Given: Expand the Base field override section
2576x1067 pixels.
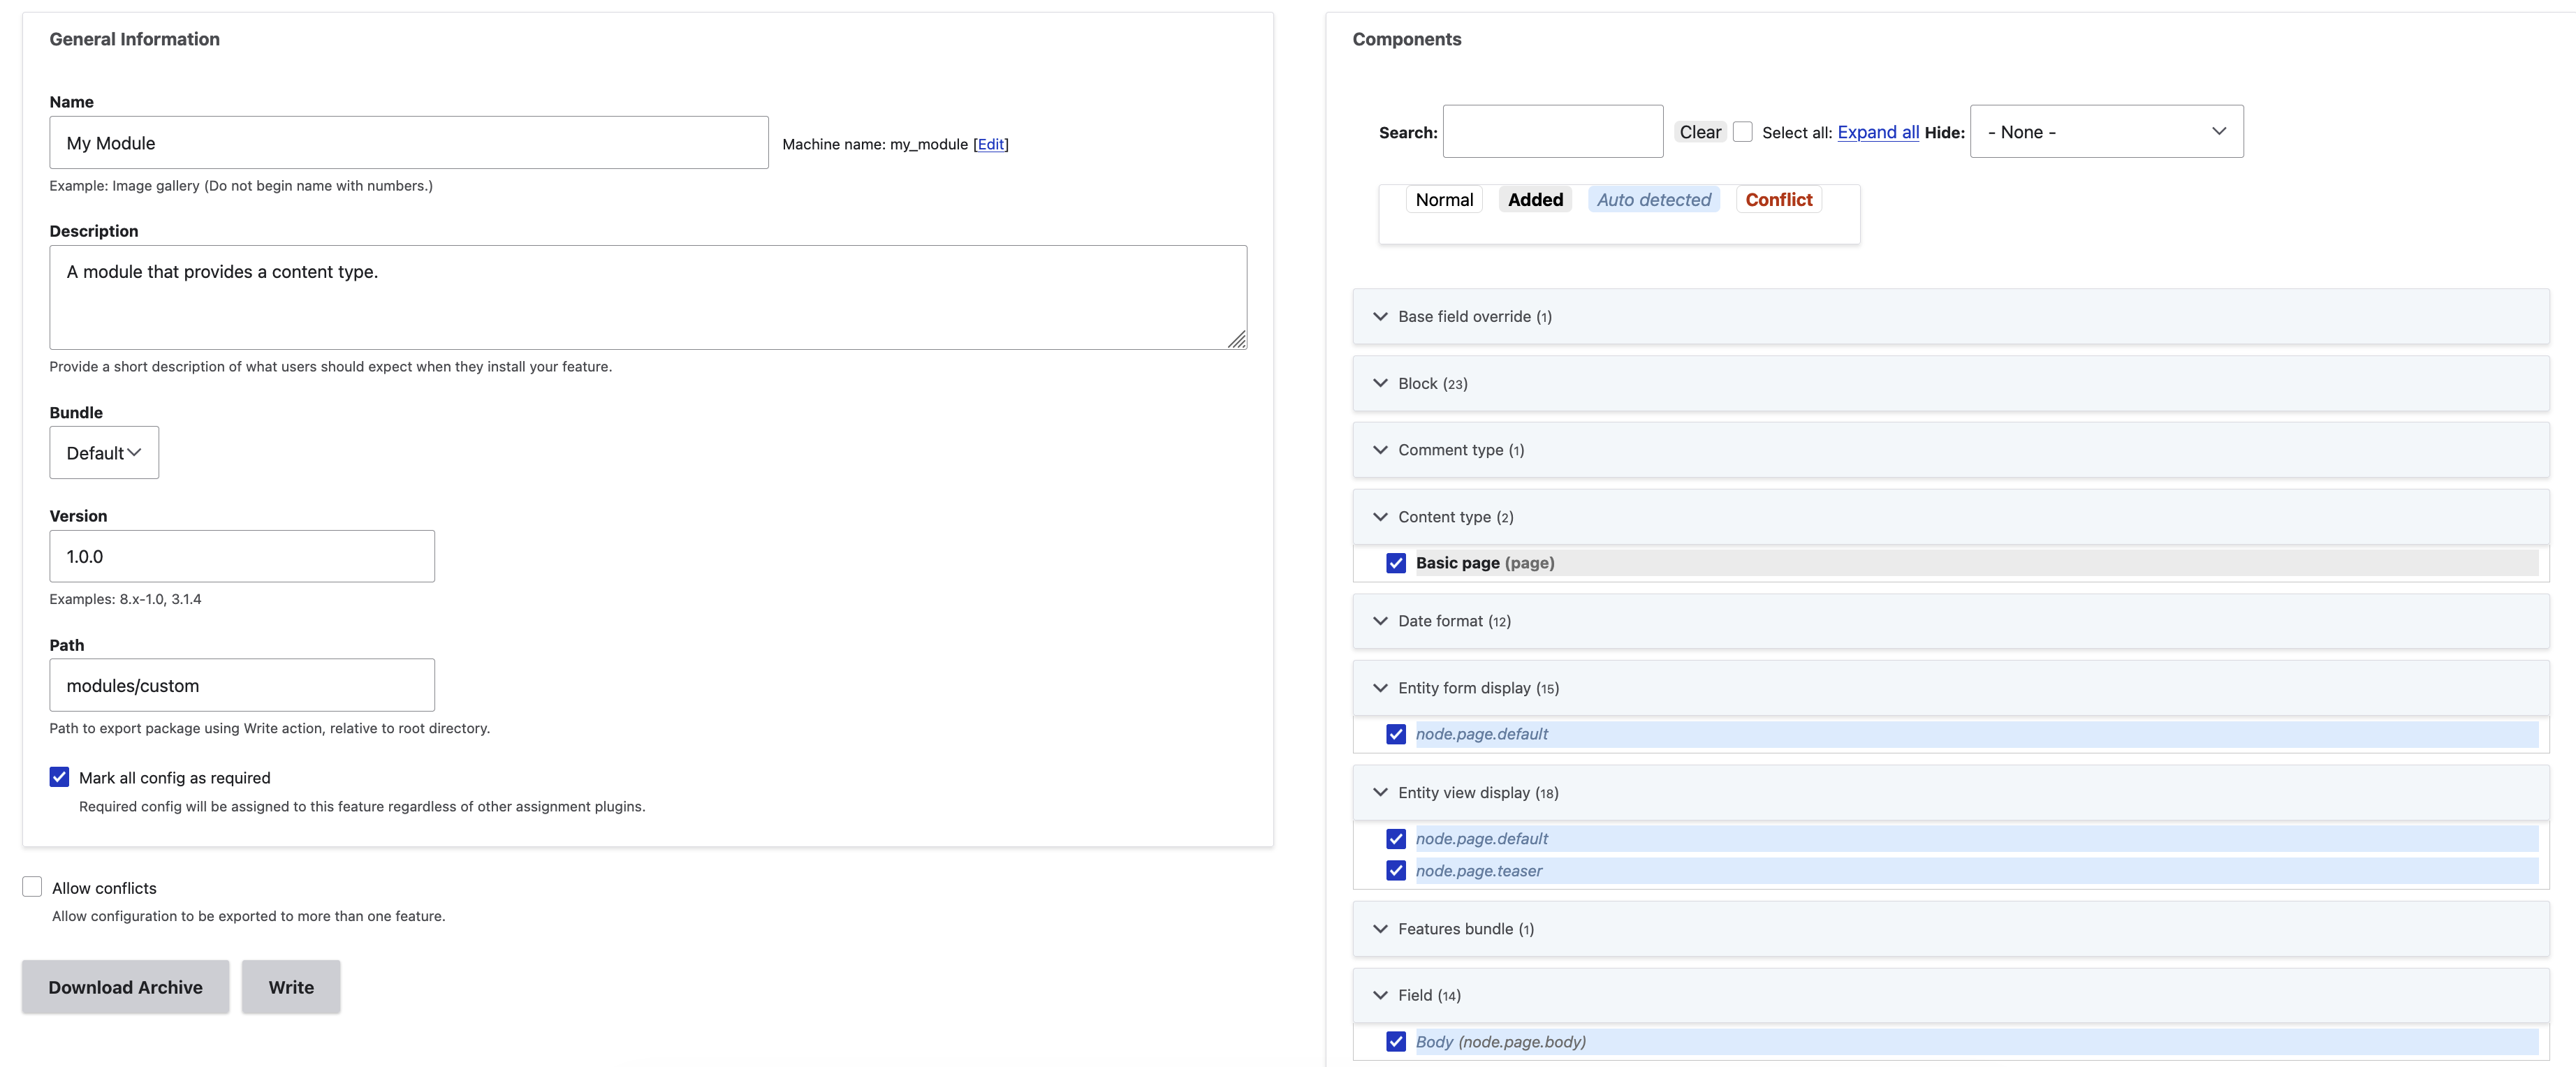Looking at the screenshot, I should point(1950,317).
